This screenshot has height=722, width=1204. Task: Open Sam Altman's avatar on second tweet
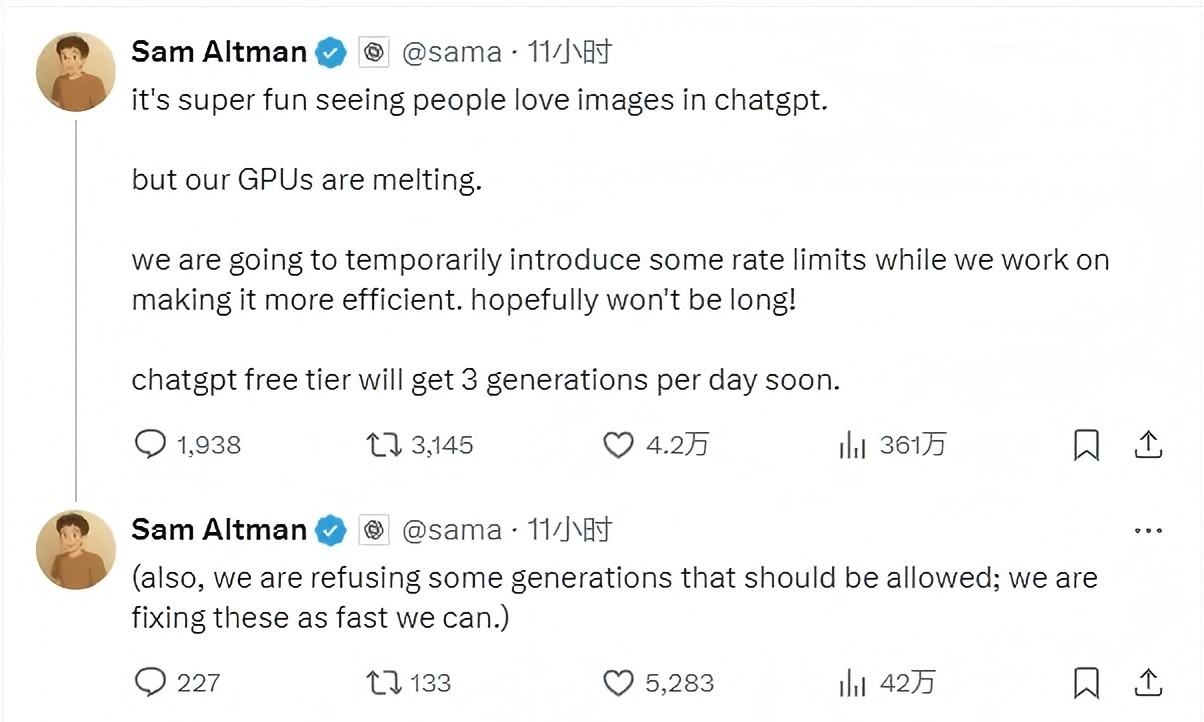76,549
